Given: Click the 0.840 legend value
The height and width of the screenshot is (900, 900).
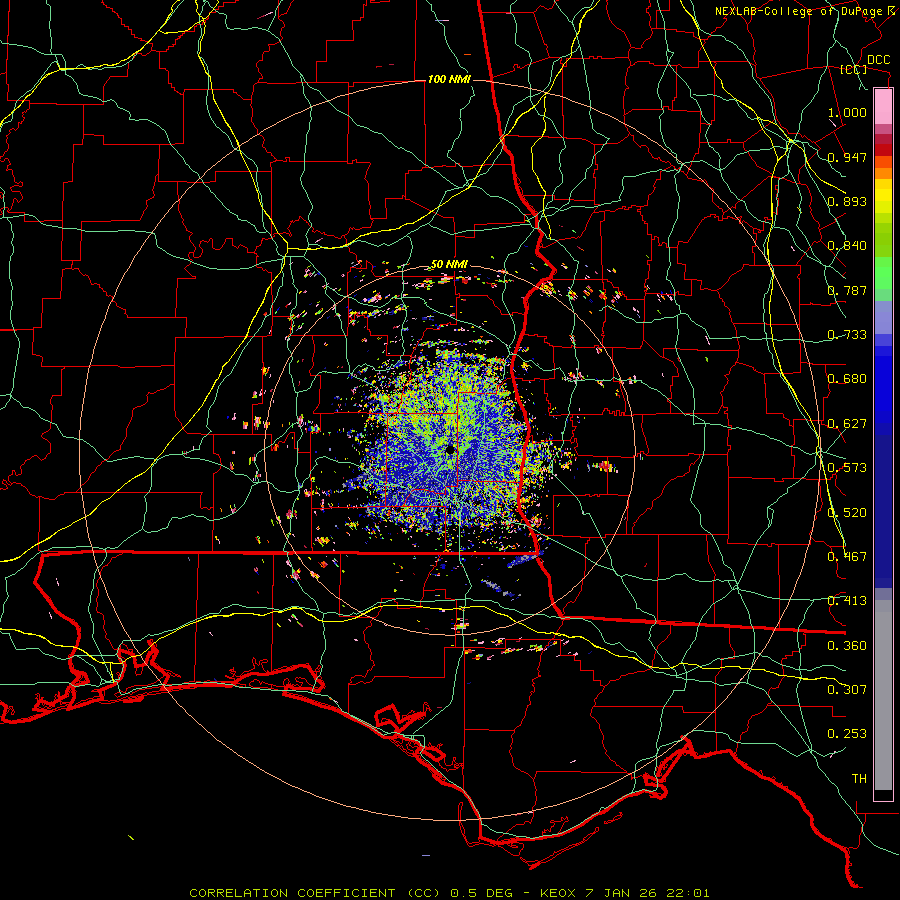Looking at the screenshot, I should click(847, 246).
